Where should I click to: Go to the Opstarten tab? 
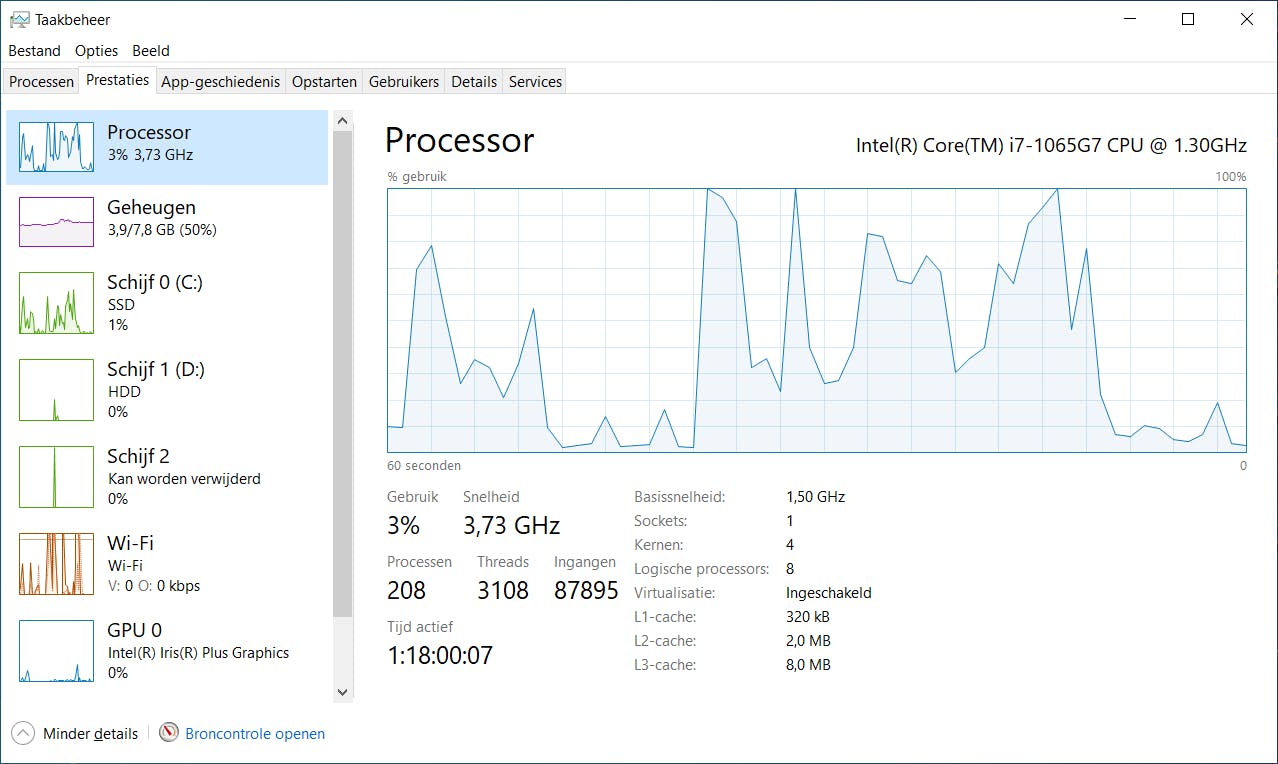[x=324, y=82]
